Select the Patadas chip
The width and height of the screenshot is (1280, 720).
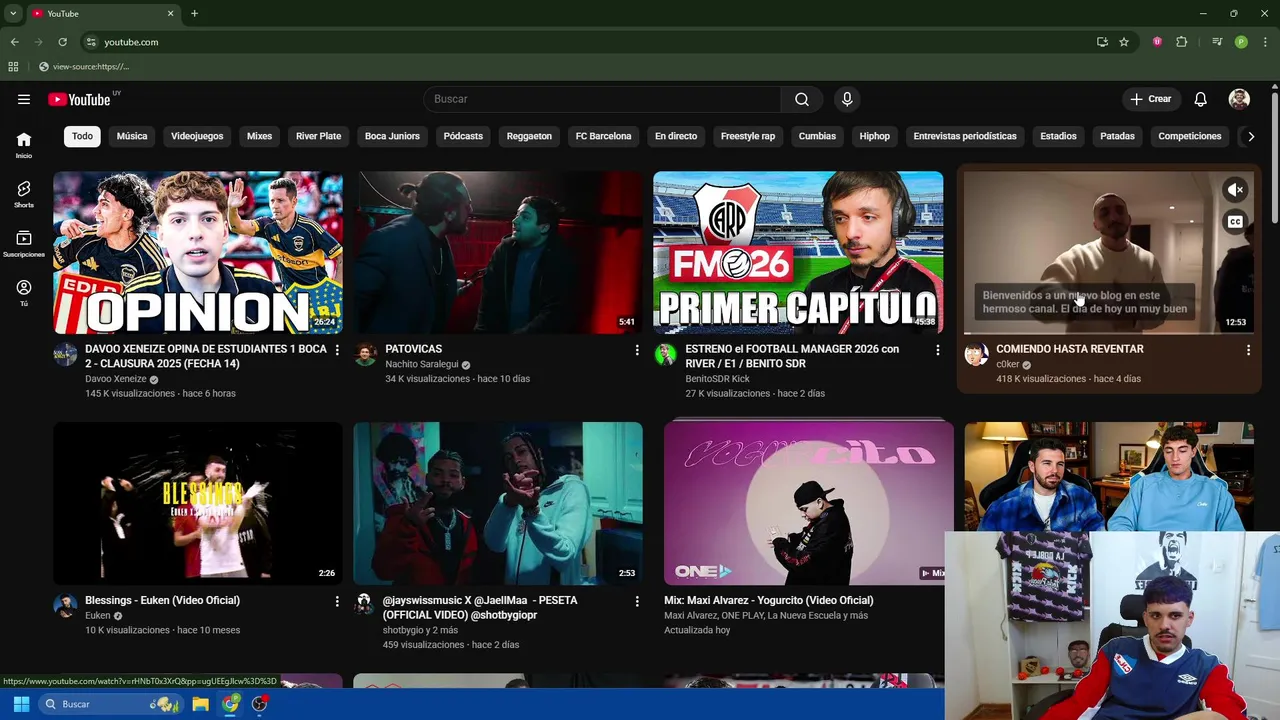point(1117,136)
